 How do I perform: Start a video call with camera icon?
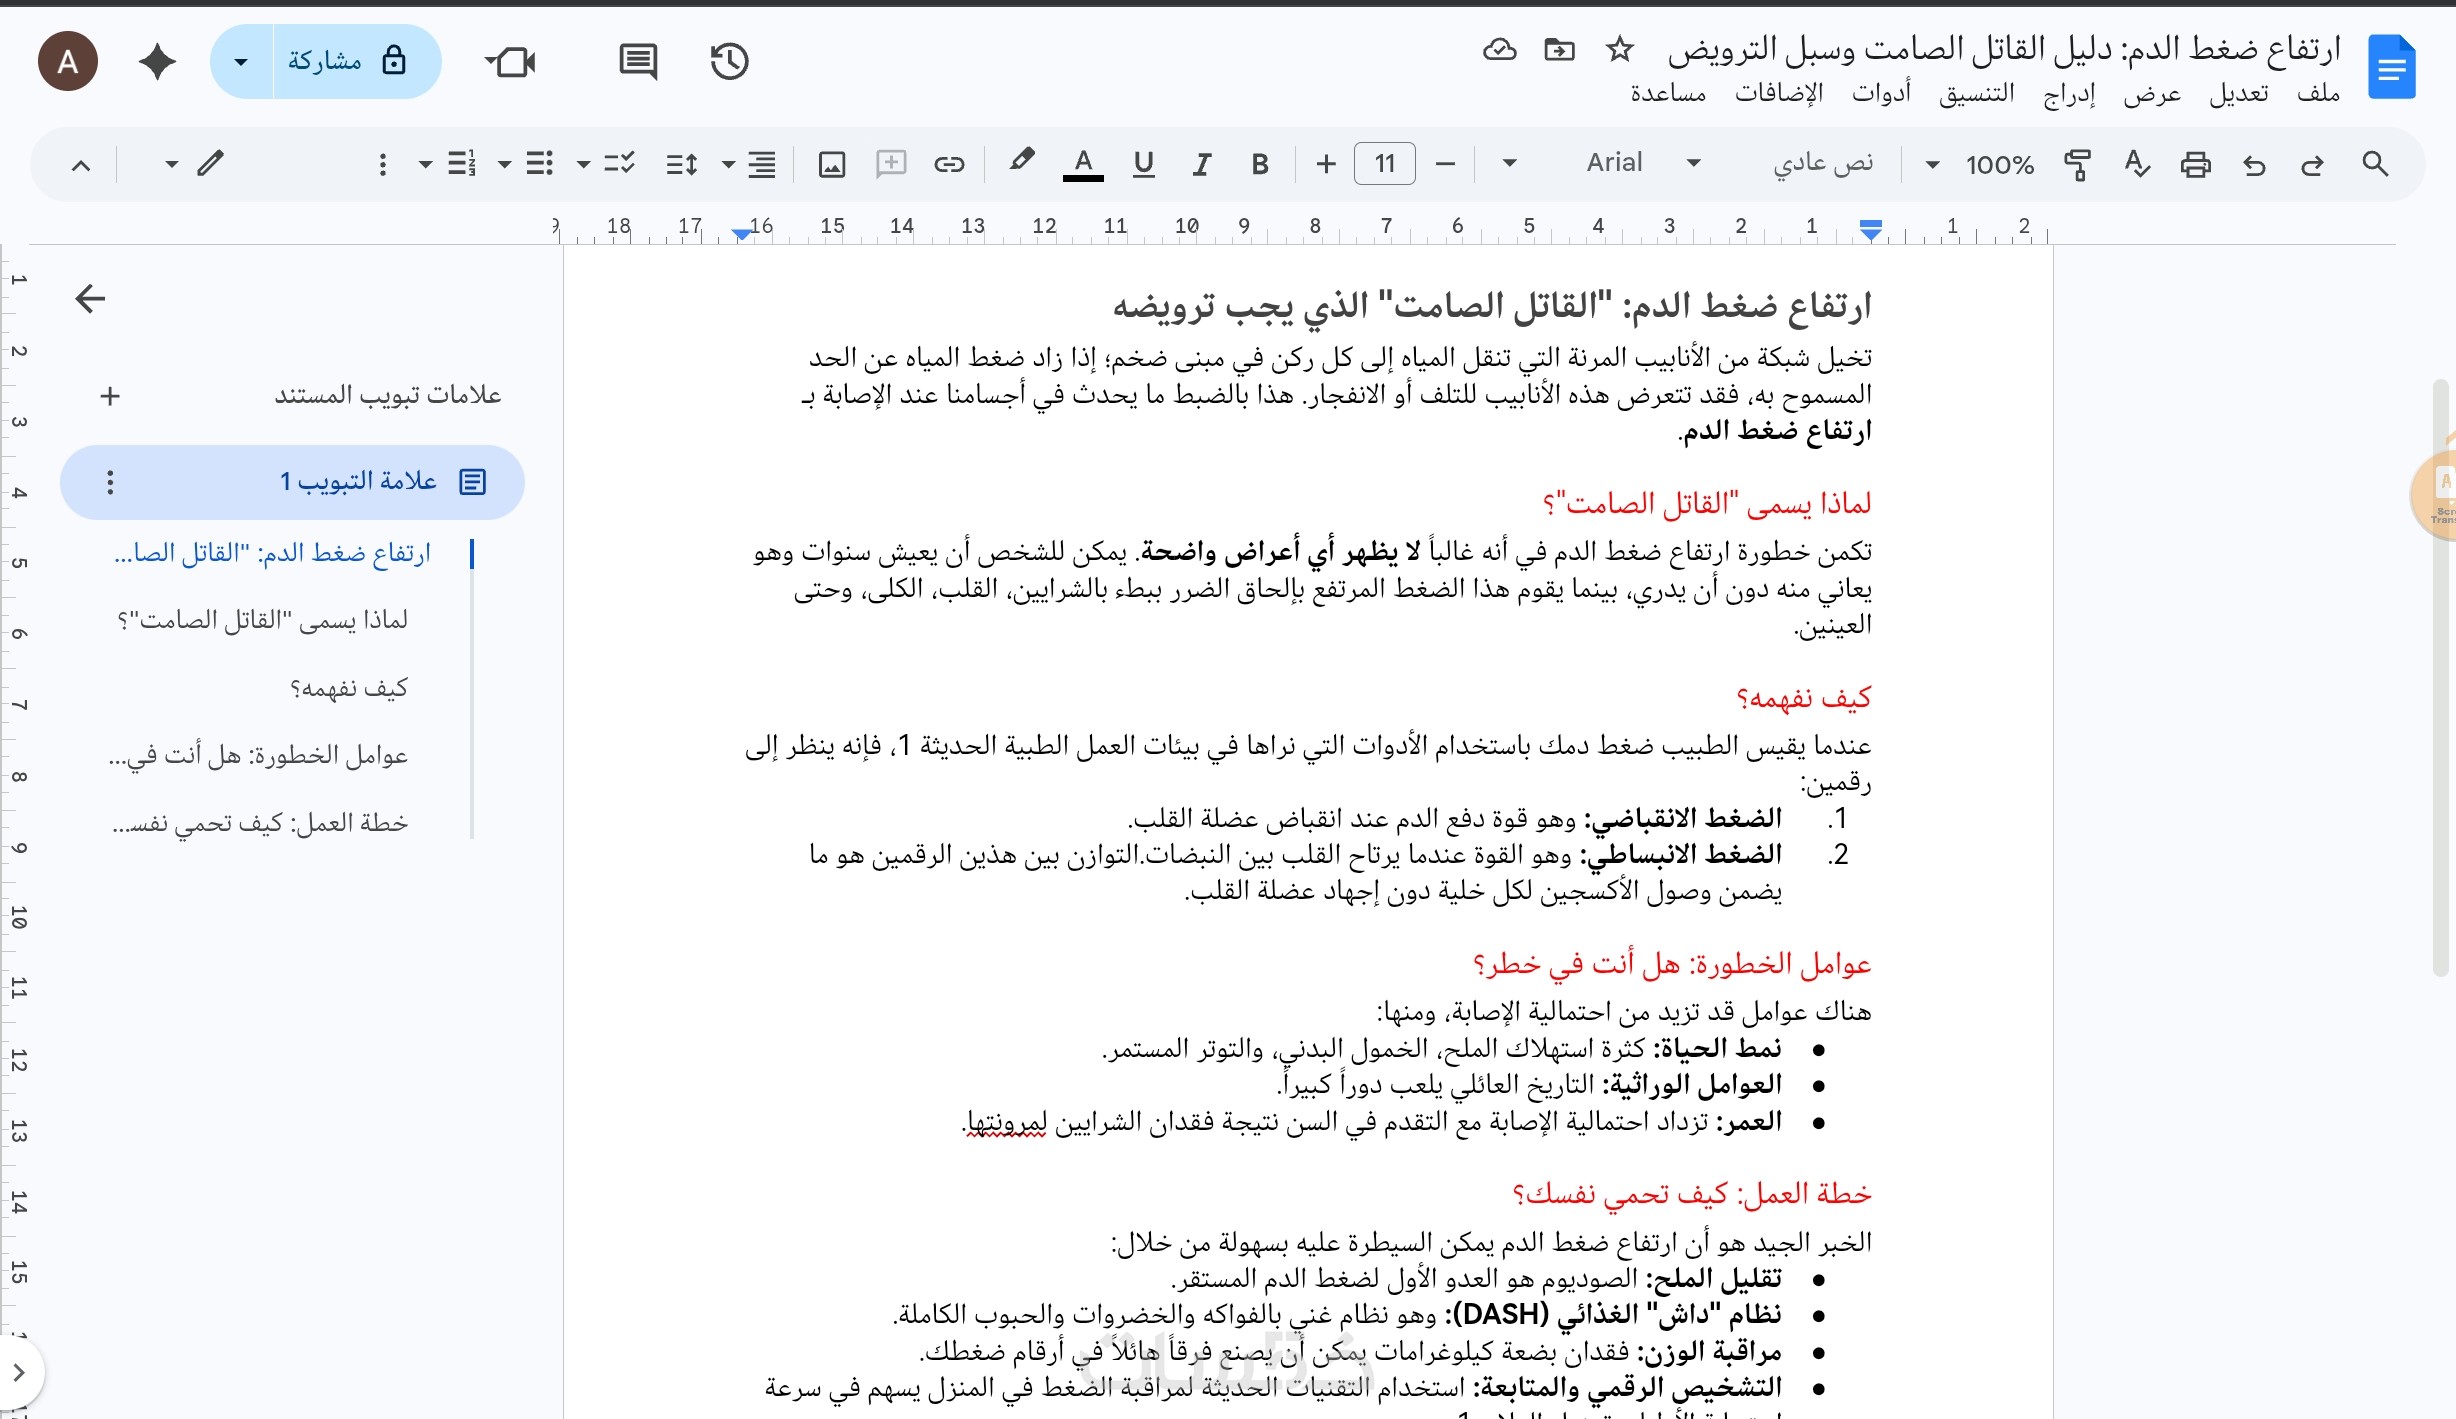(x=511, y=62)
